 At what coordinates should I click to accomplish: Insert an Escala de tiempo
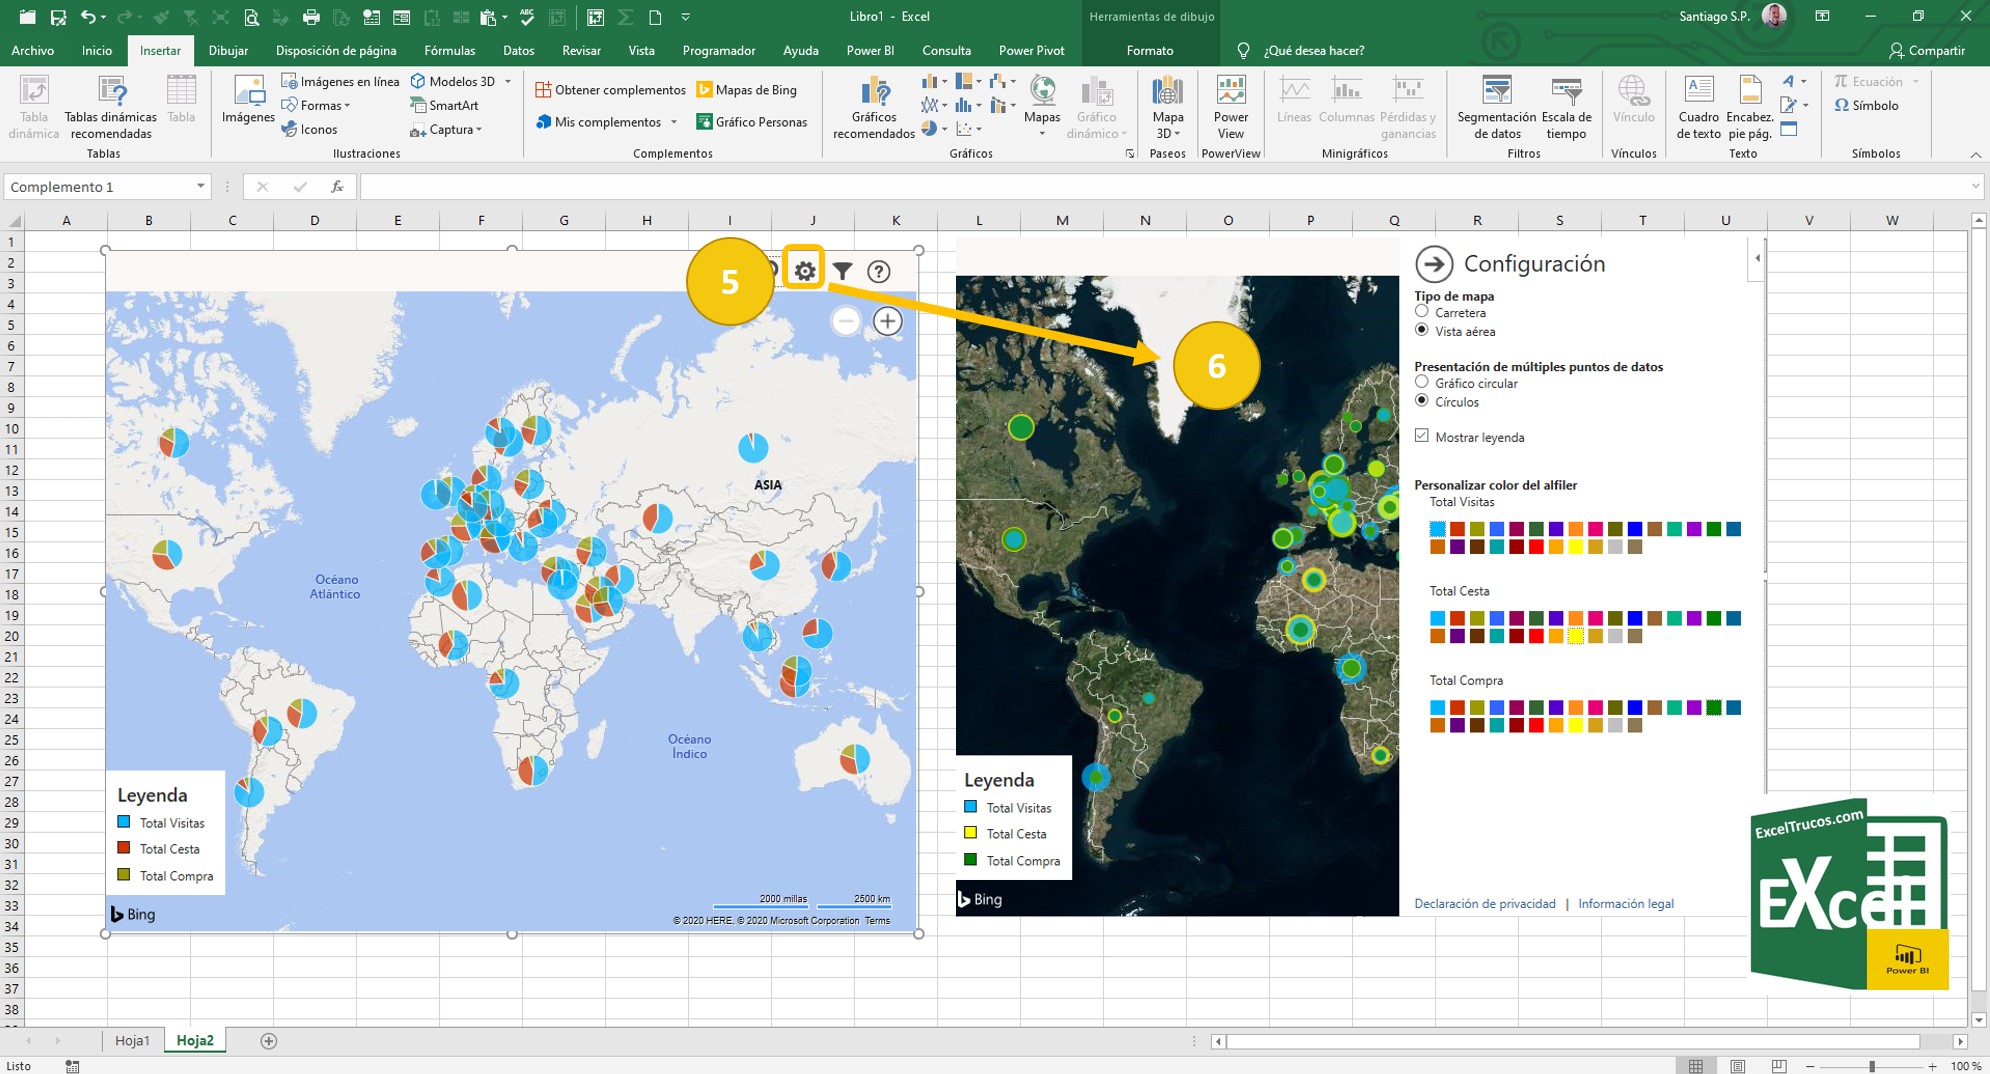[x=1565, y=108]
